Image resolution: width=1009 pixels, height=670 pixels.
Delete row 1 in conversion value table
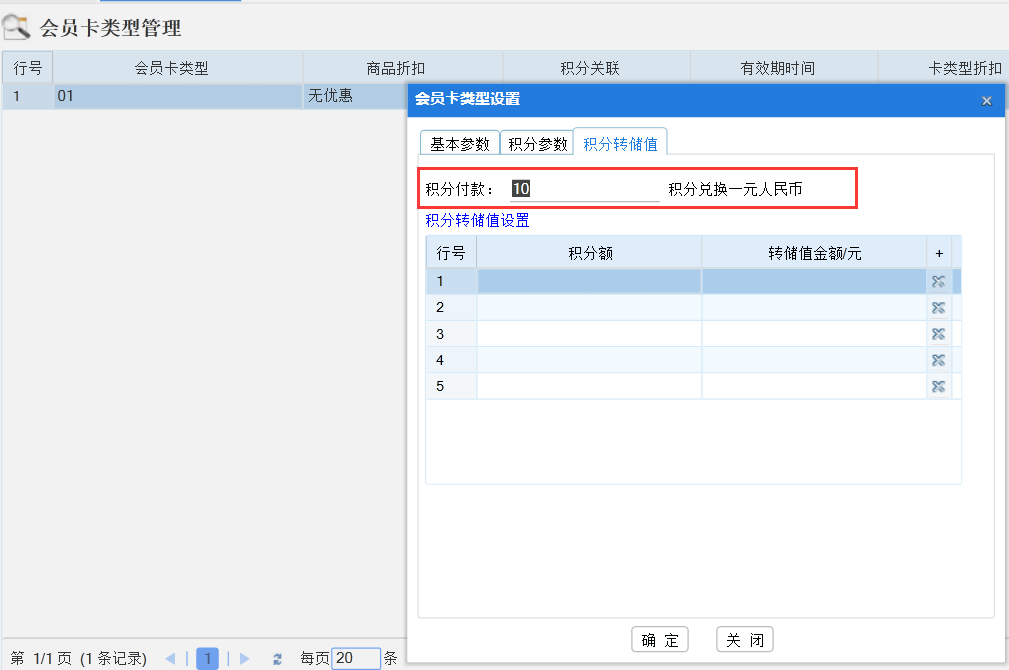point(938,281)
